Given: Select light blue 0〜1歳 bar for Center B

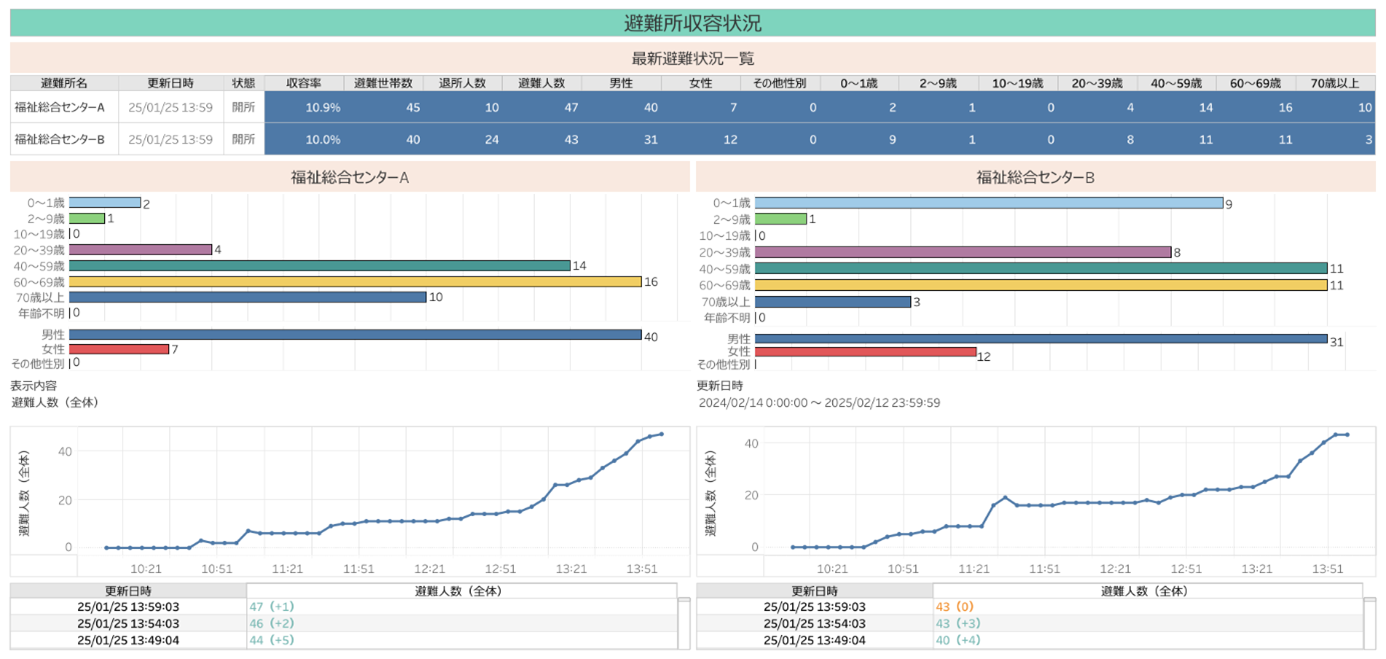Looking at the screenshot, I should coord(988,203).
